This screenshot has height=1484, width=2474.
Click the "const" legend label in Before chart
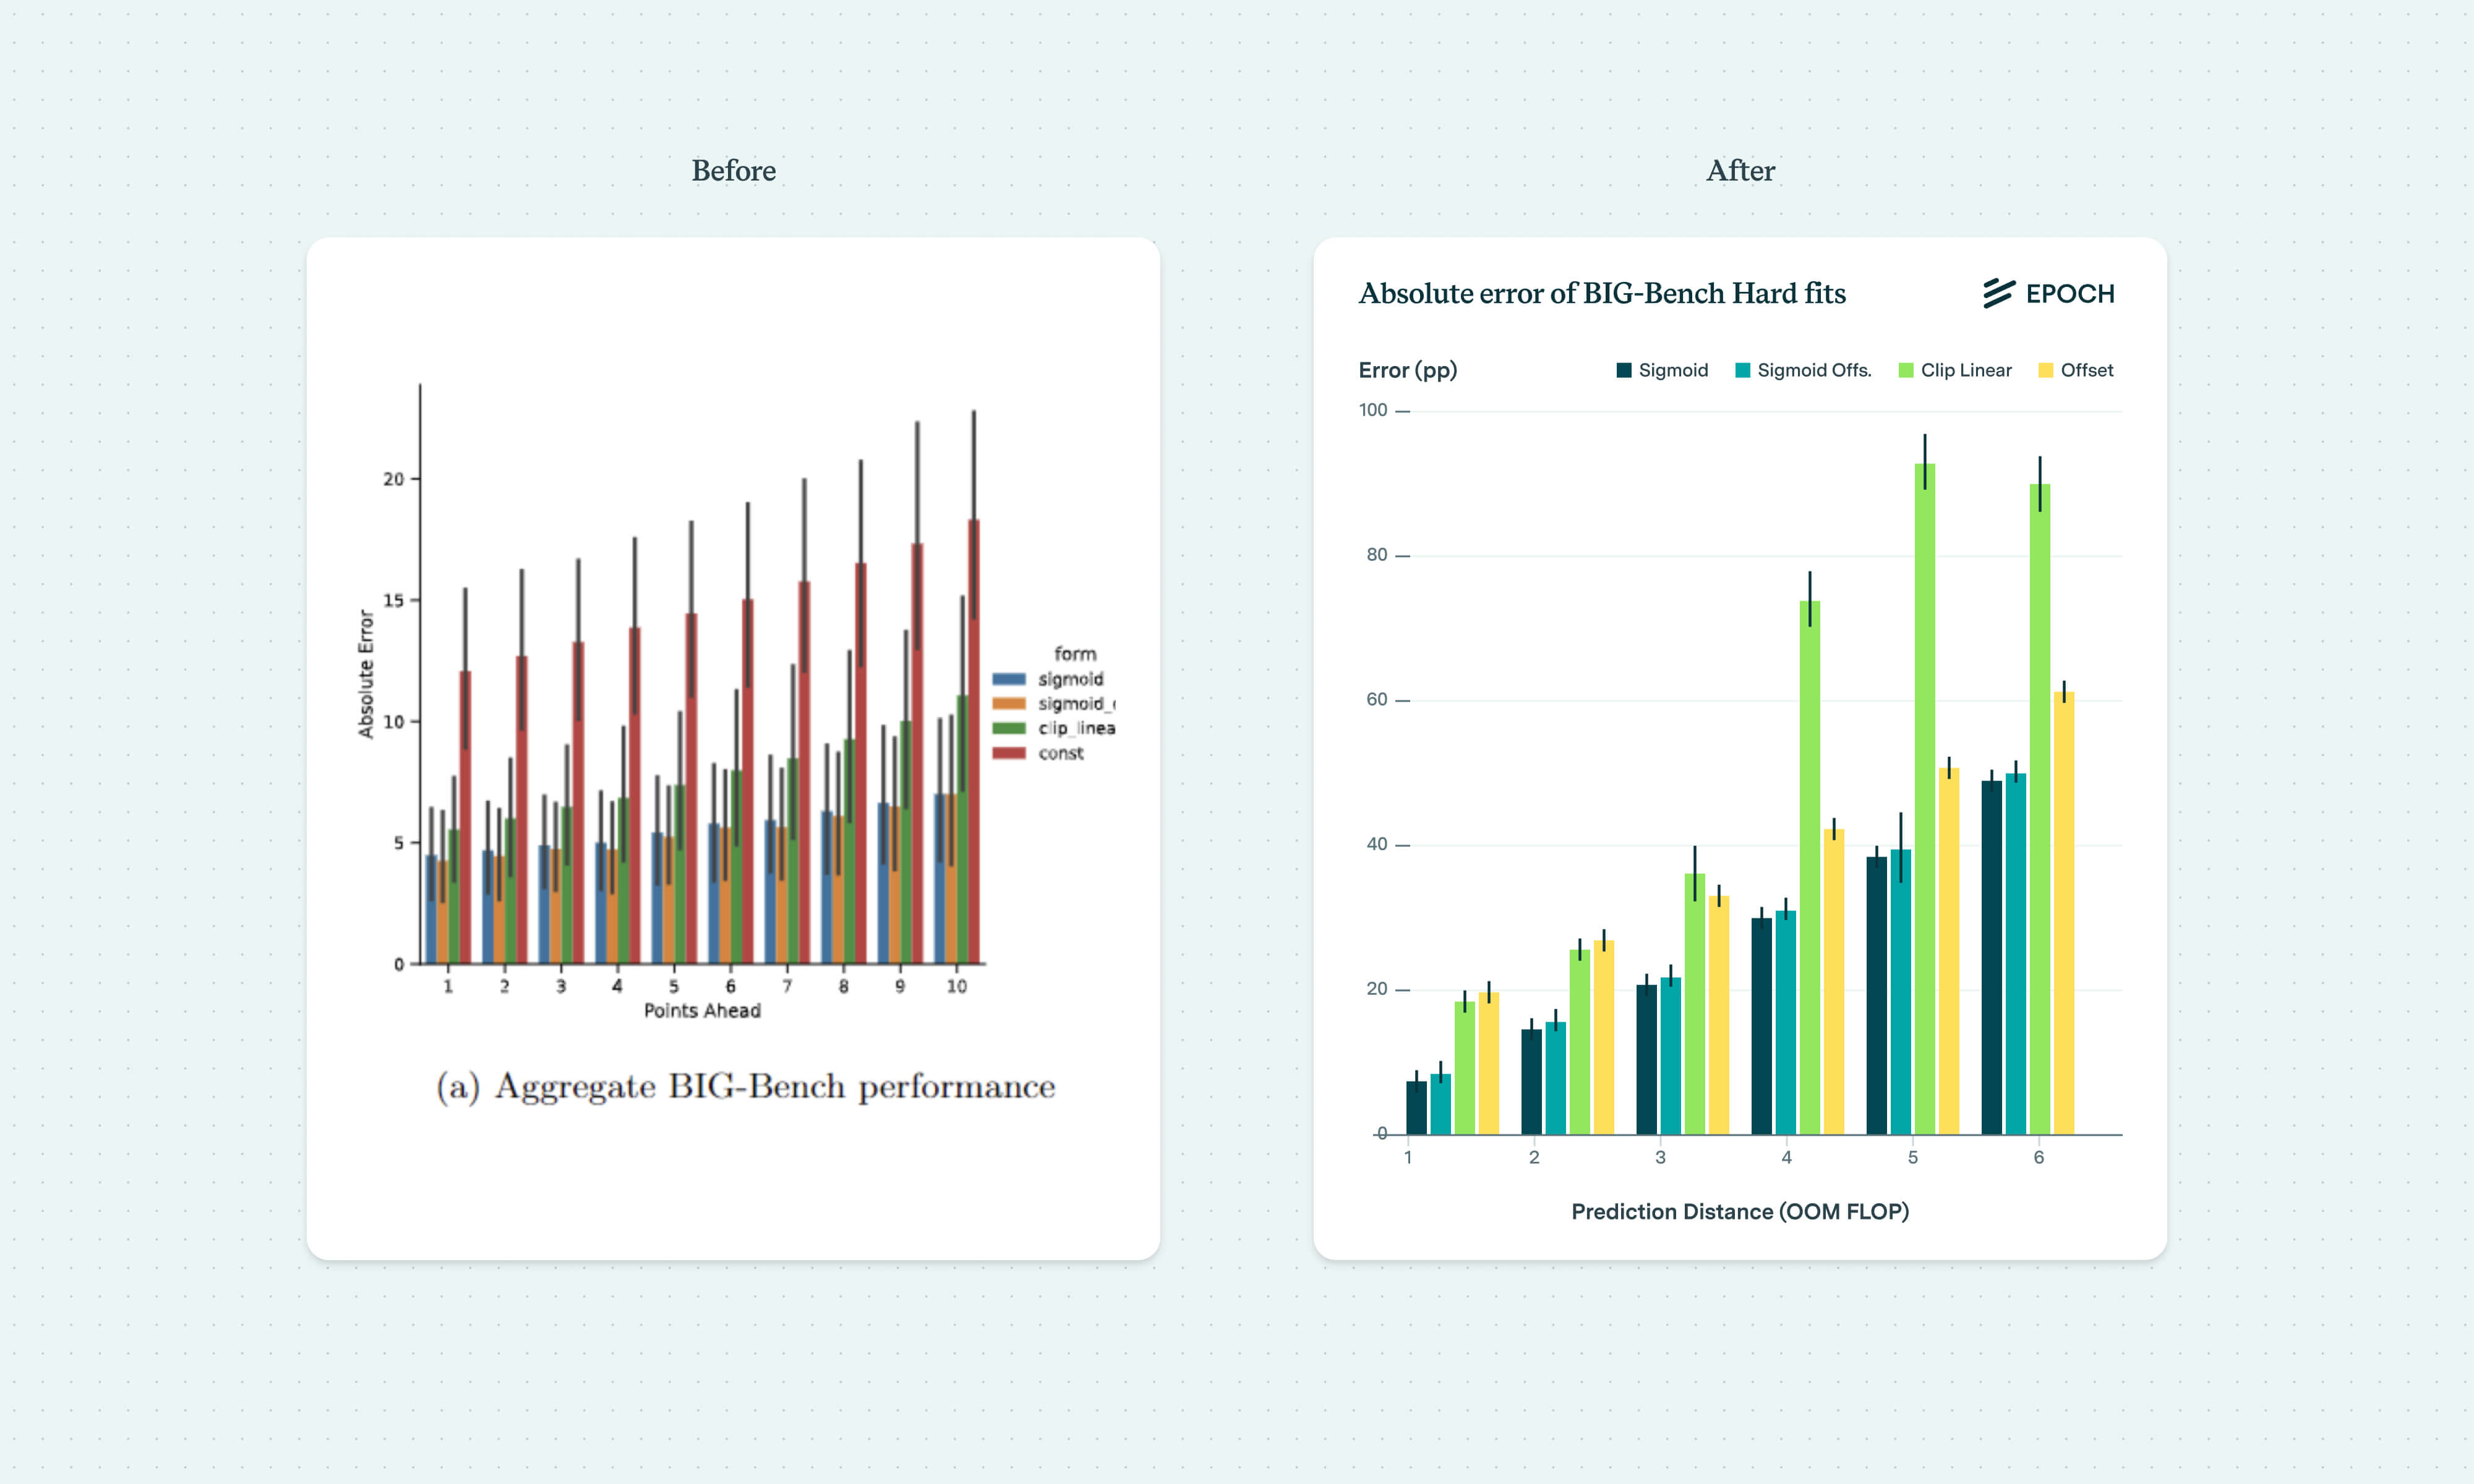click(1060, 753)
